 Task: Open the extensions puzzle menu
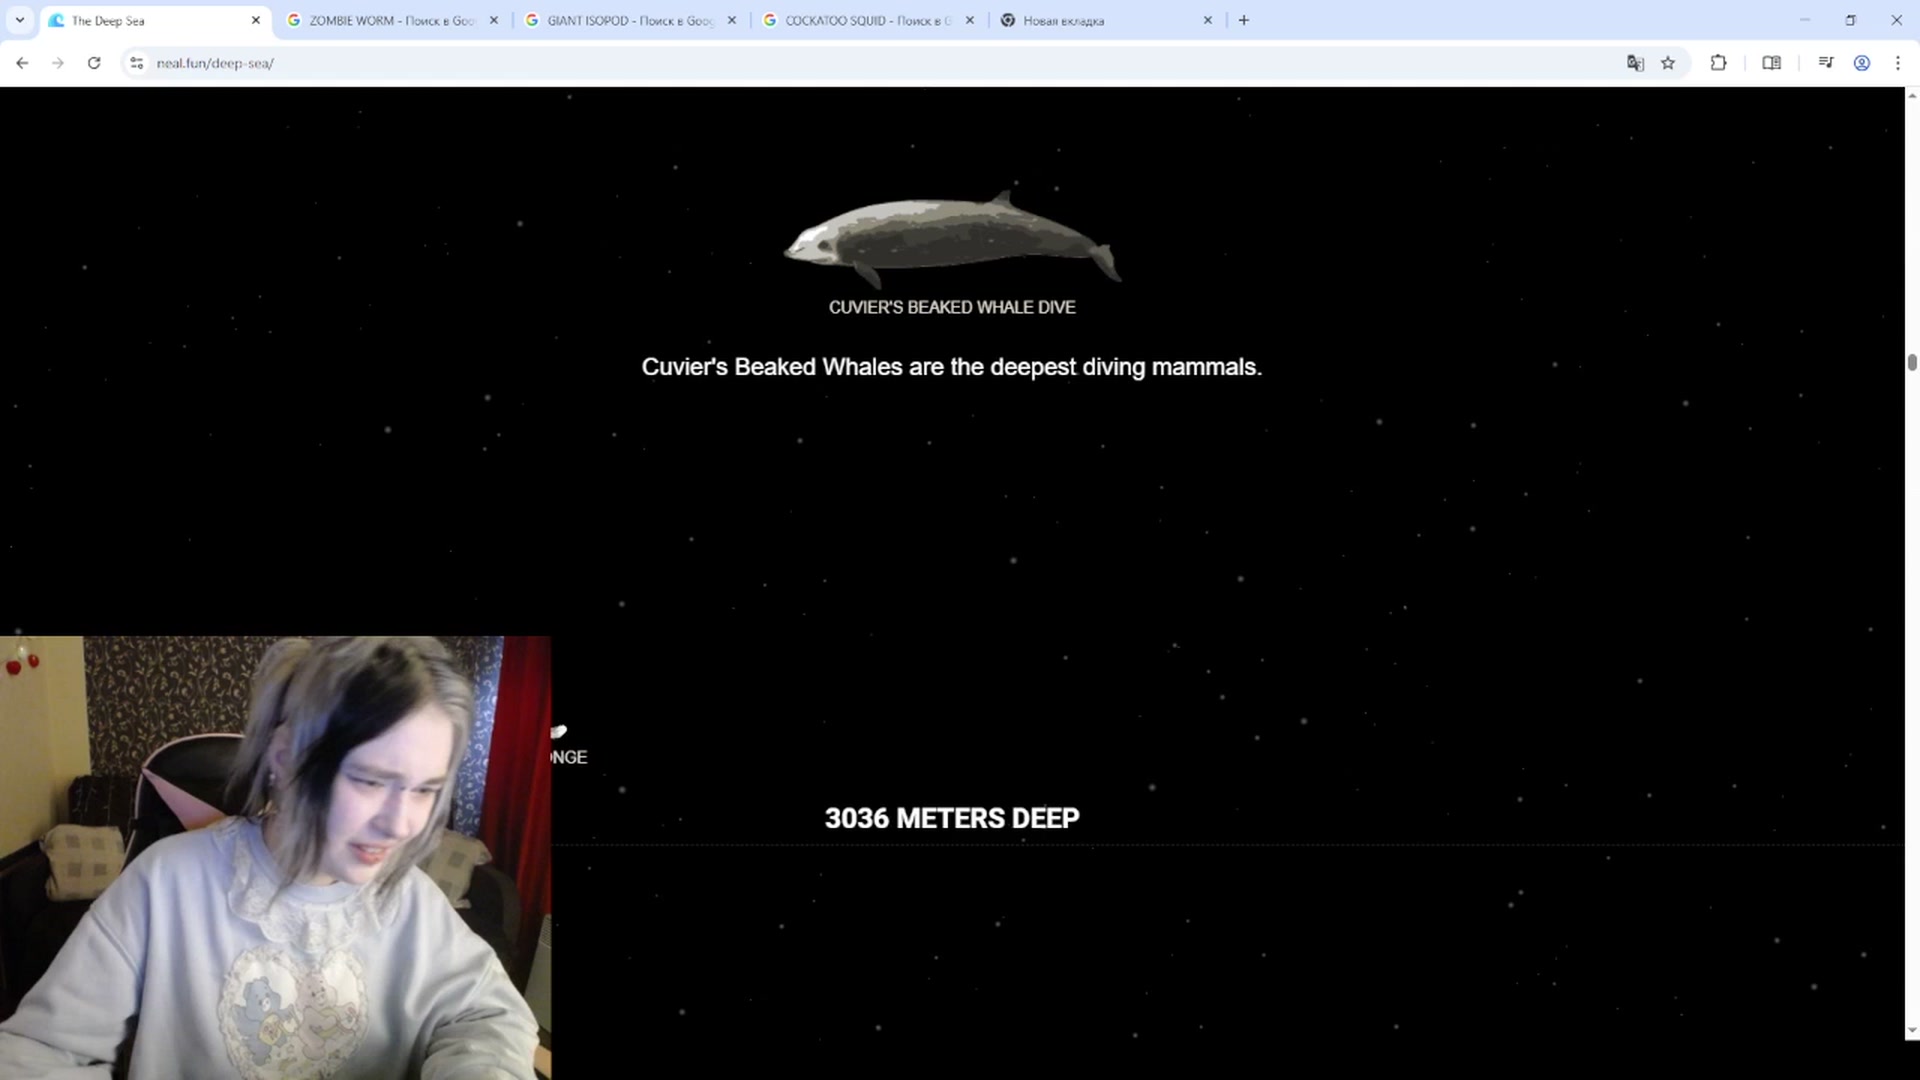click(x=1718, y=63)
